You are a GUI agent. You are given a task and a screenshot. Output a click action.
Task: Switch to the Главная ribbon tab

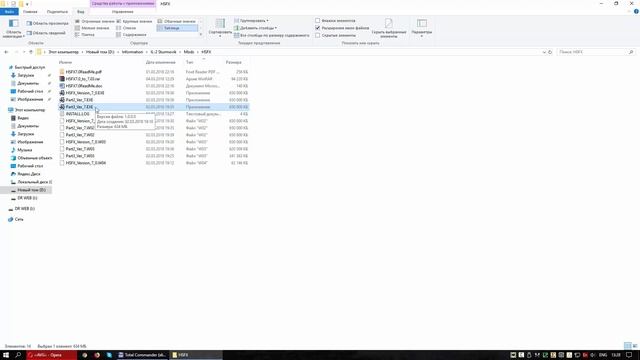30,12
